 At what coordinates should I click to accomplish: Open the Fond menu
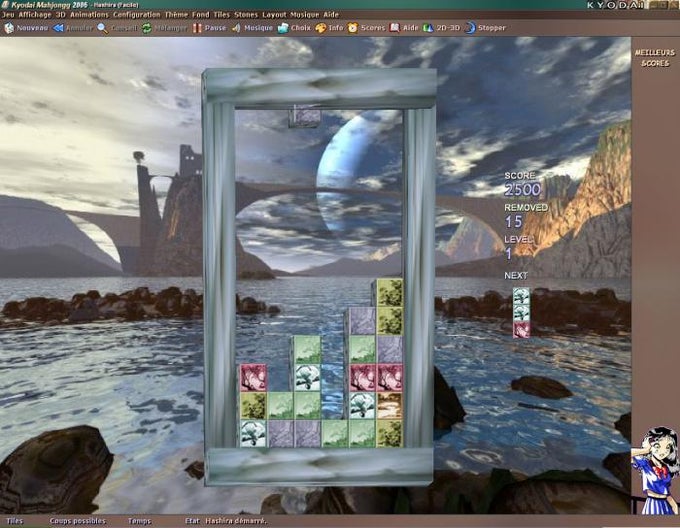[x=200, y=14]
